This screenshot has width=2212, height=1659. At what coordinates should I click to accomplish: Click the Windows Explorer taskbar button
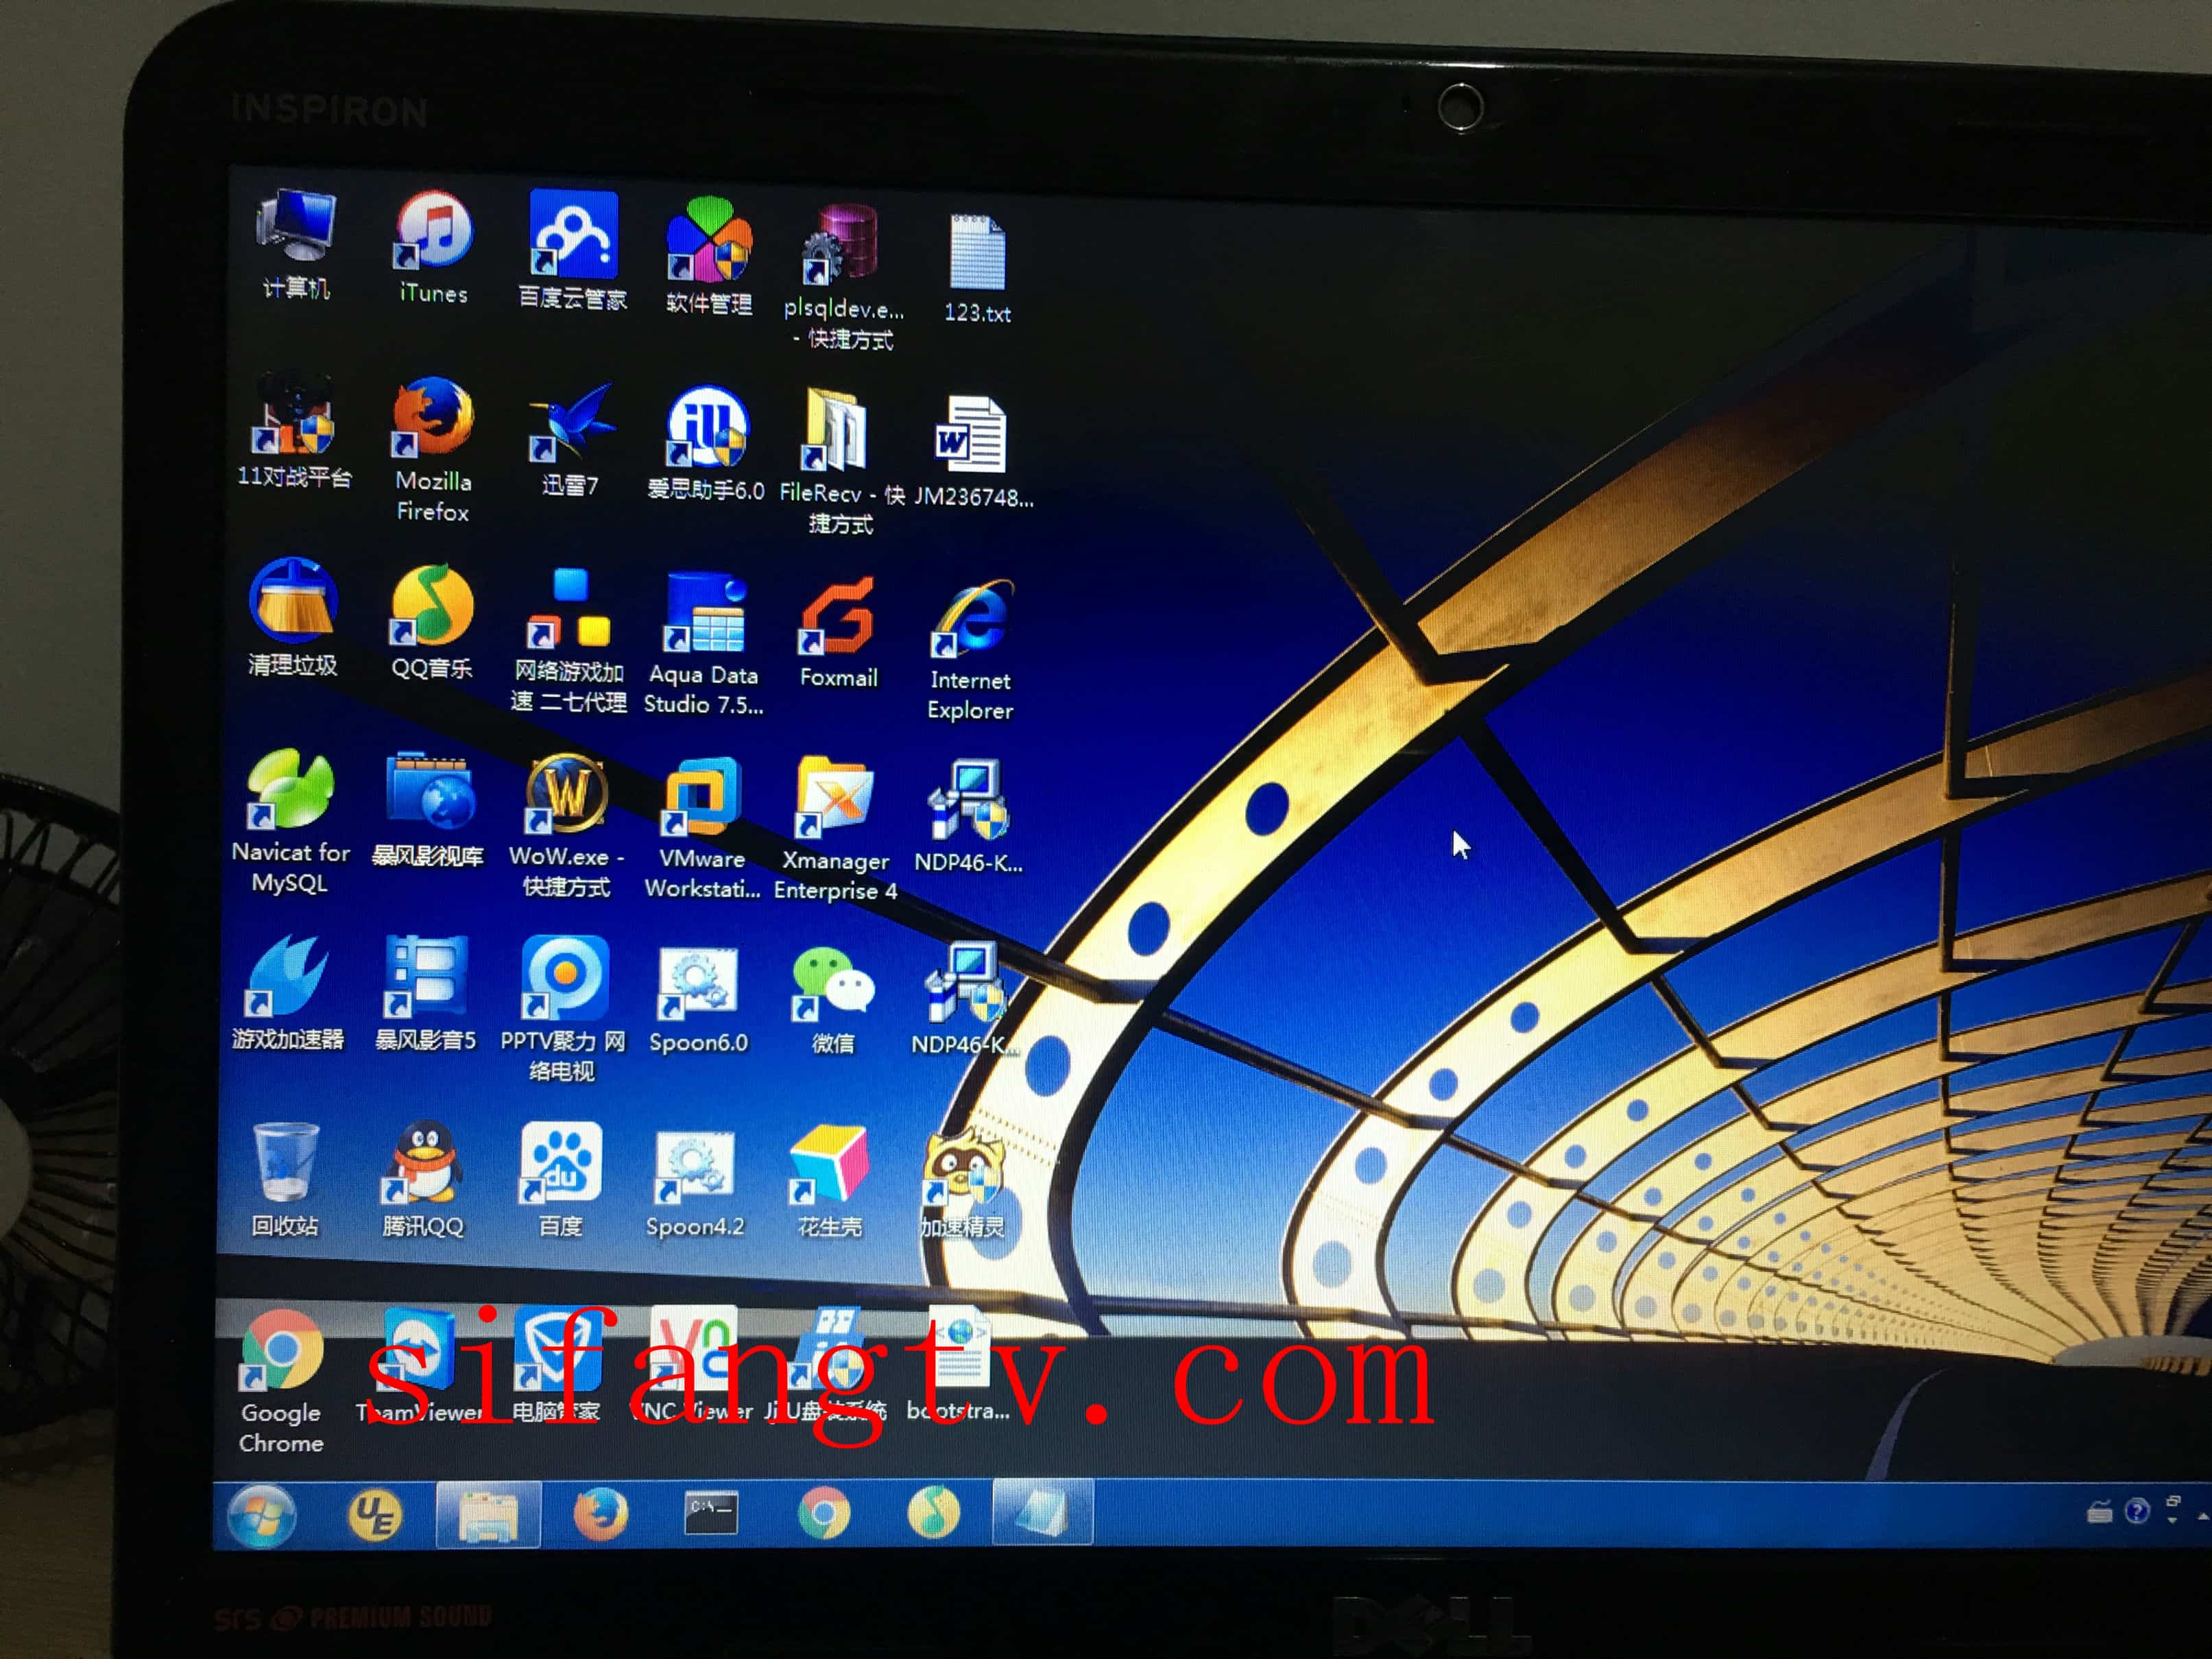click(488, 1515)
